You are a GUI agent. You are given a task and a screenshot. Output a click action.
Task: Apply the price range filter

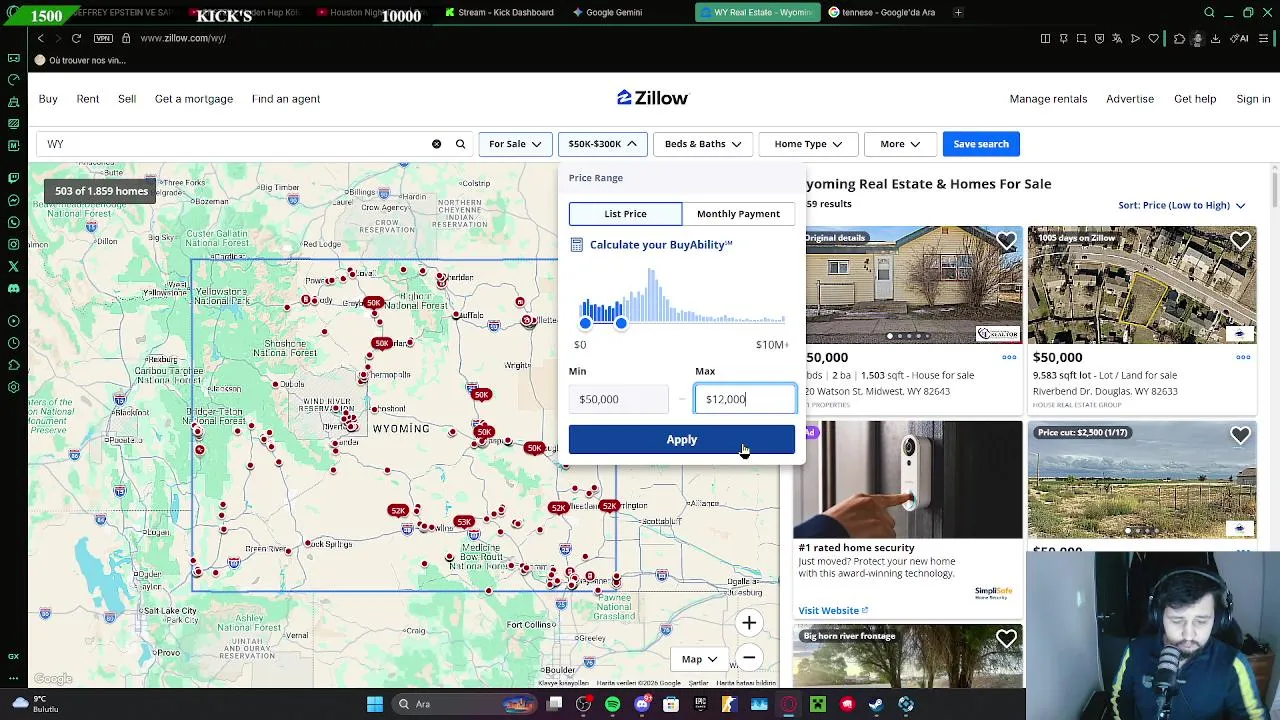pos(682,440)
